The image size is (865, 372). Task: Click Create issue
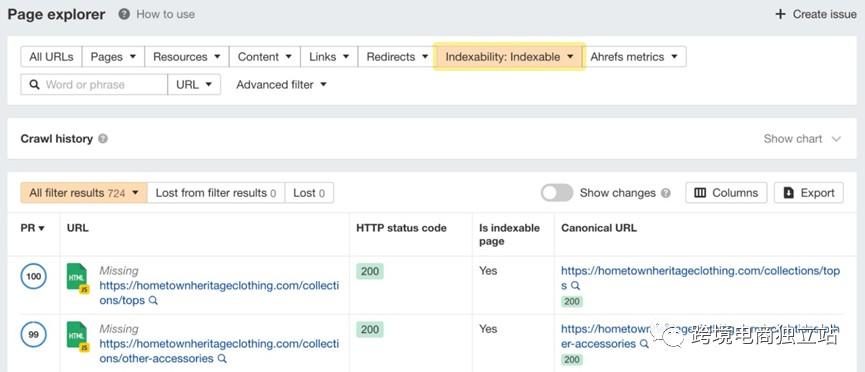point(816,14)
